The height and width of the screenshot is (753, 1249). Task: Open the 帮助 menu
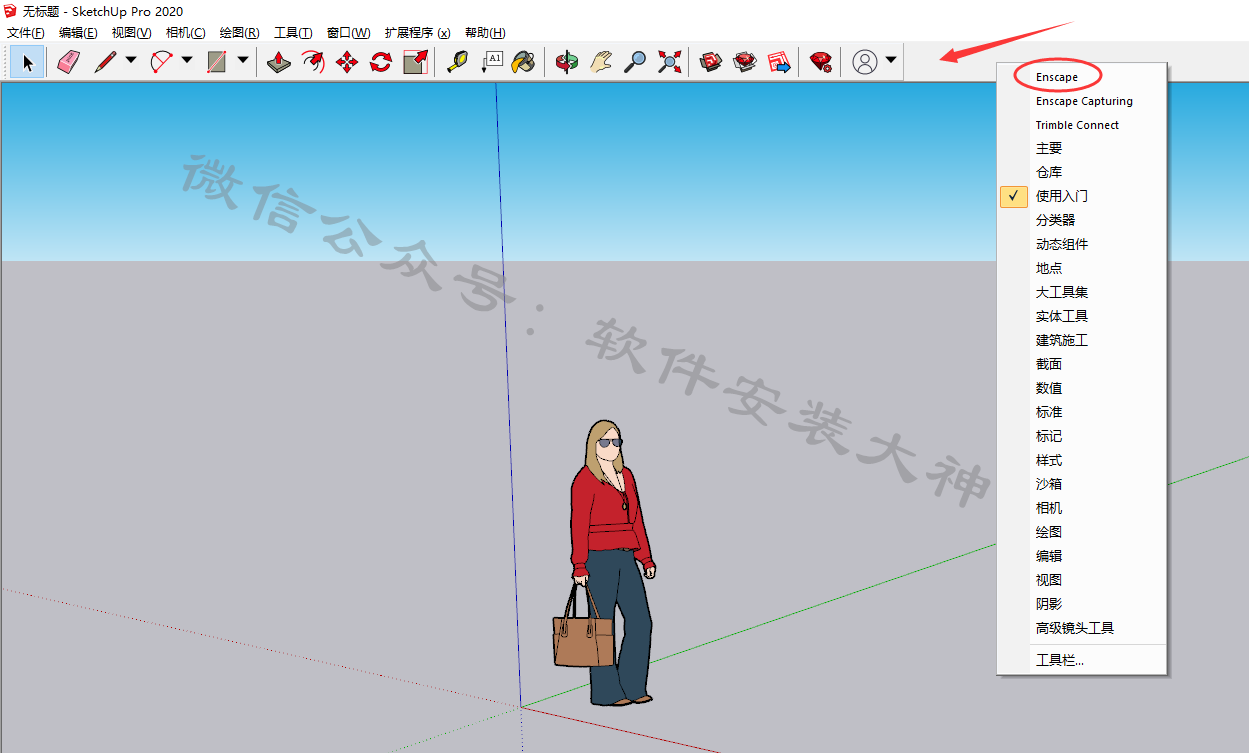point(485,32)
